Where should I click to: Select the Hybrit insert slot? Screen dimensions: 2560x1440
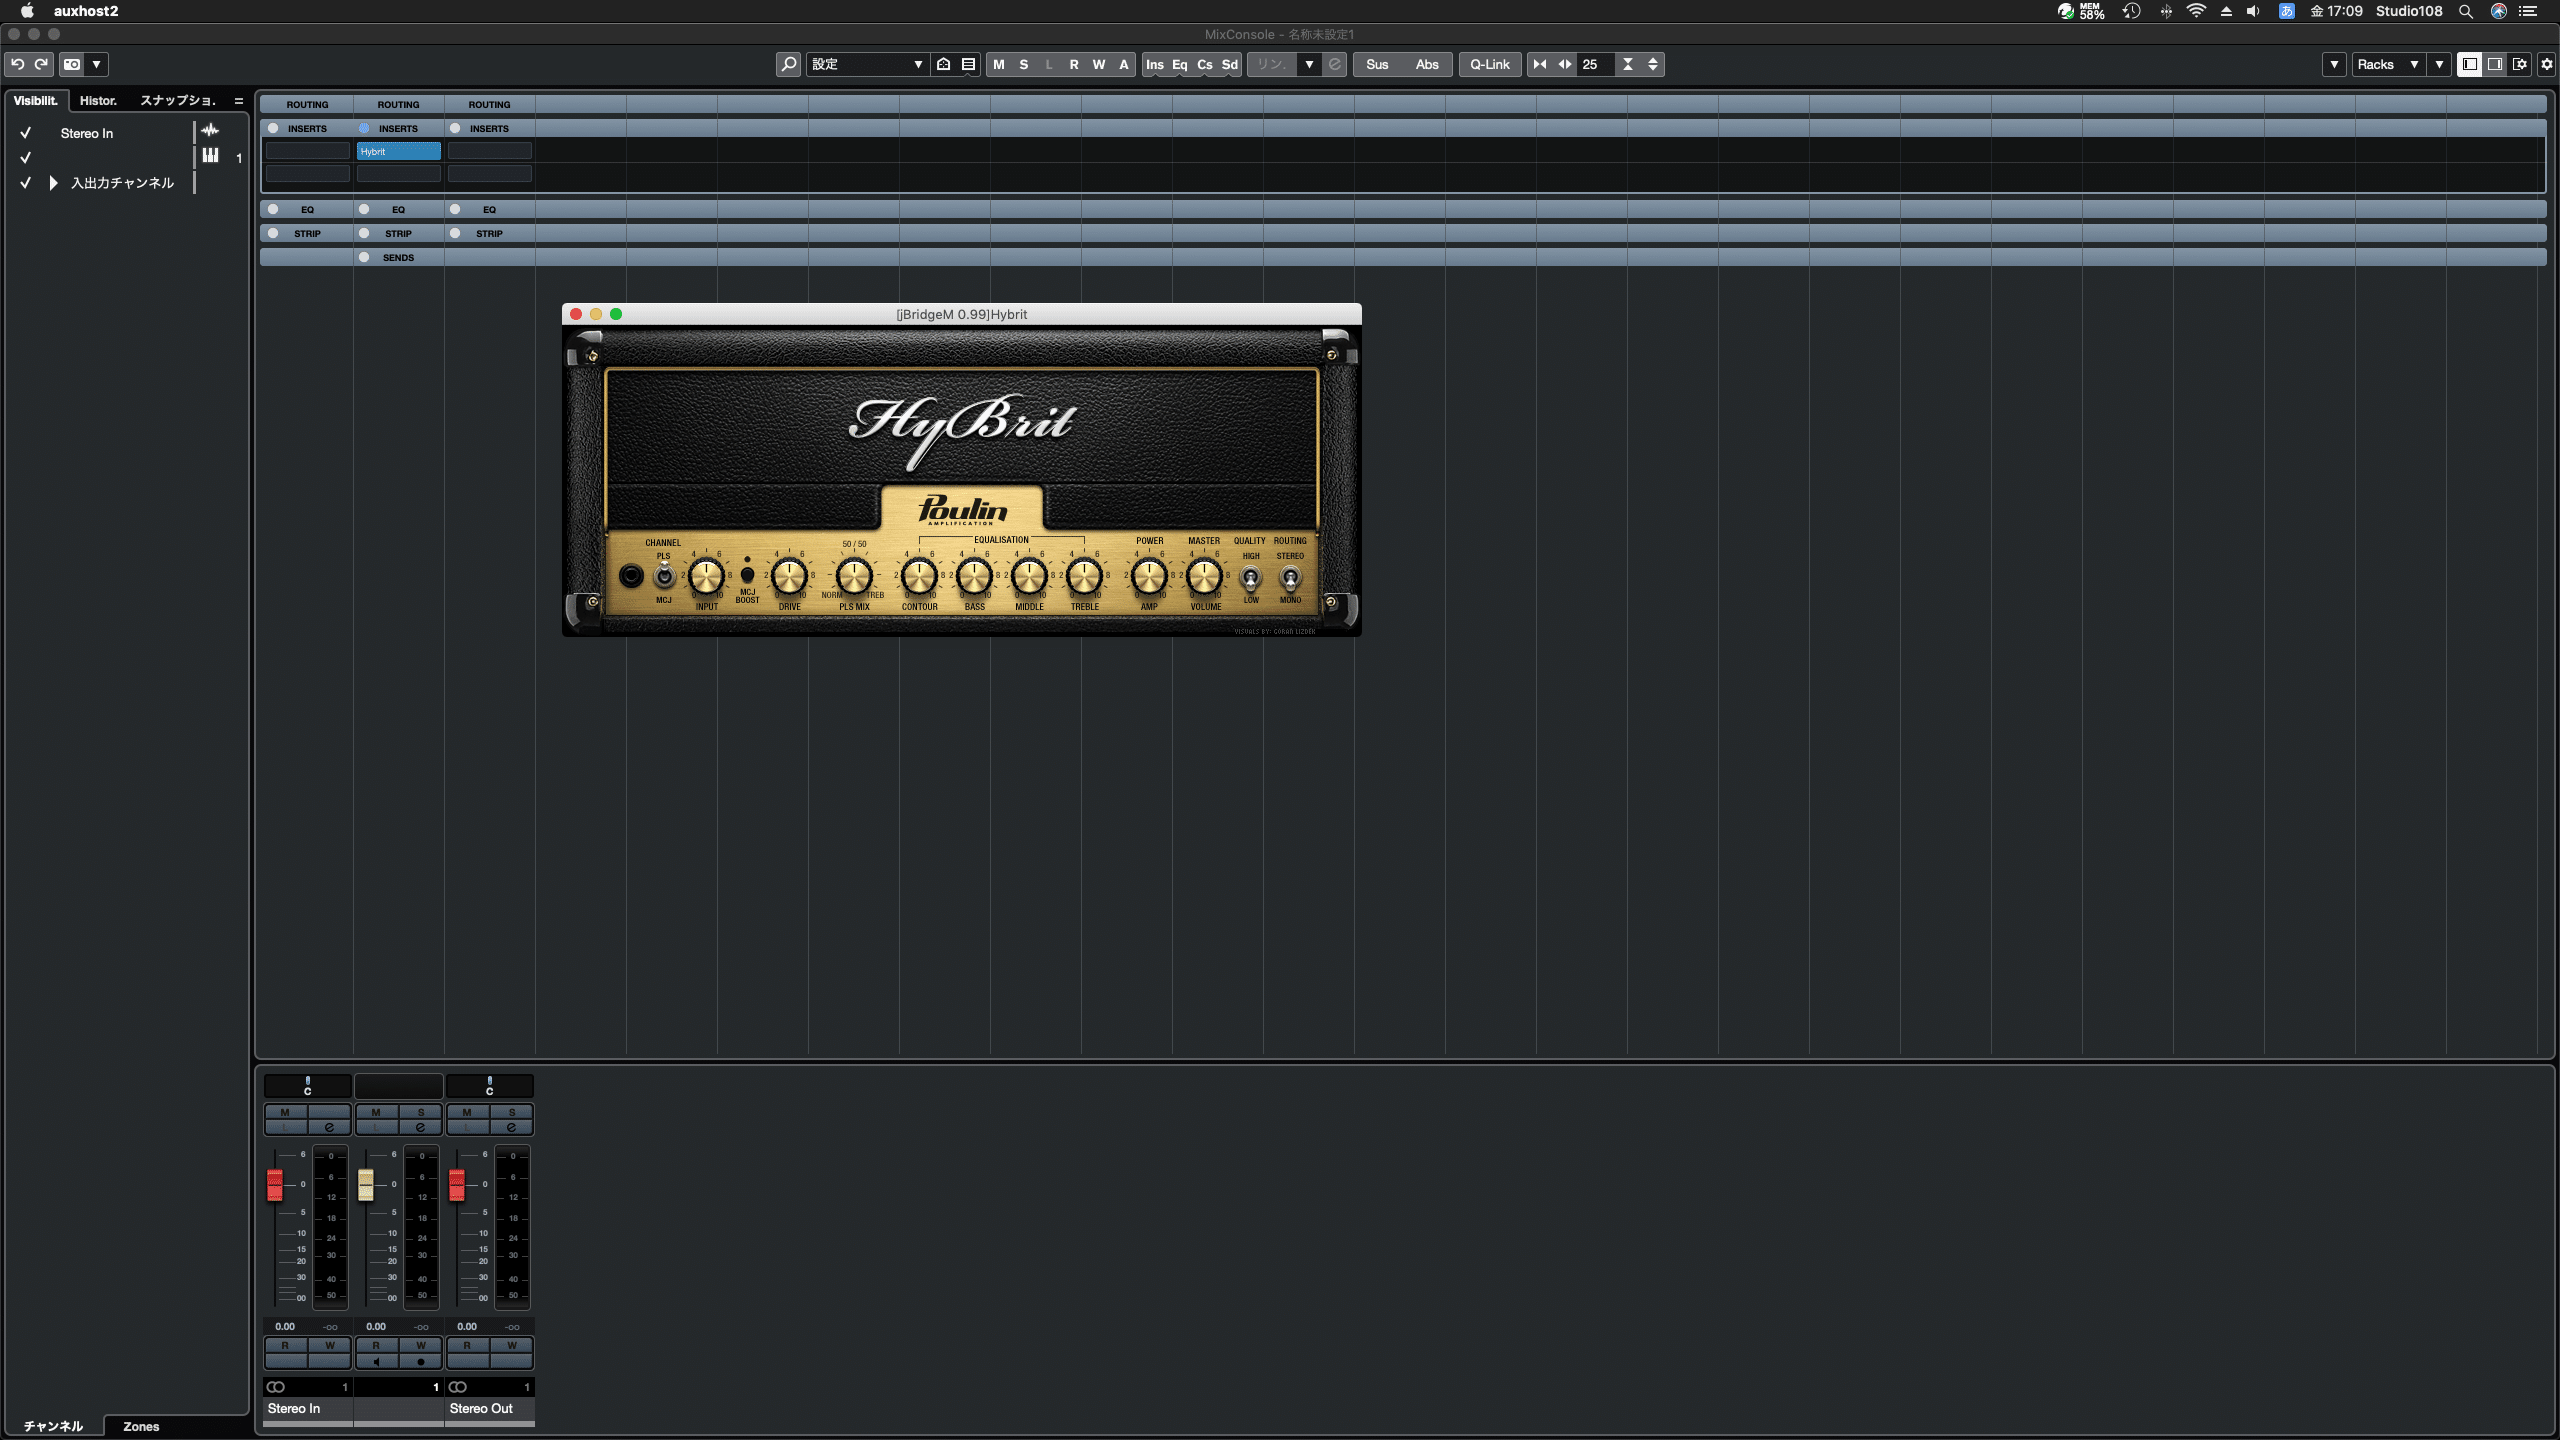coord(398,151)
